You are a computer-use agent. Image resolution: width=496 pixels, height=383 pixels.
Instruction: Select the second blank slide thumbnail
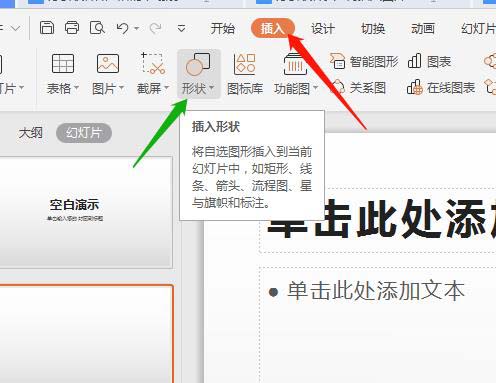(x=87, y=334)
